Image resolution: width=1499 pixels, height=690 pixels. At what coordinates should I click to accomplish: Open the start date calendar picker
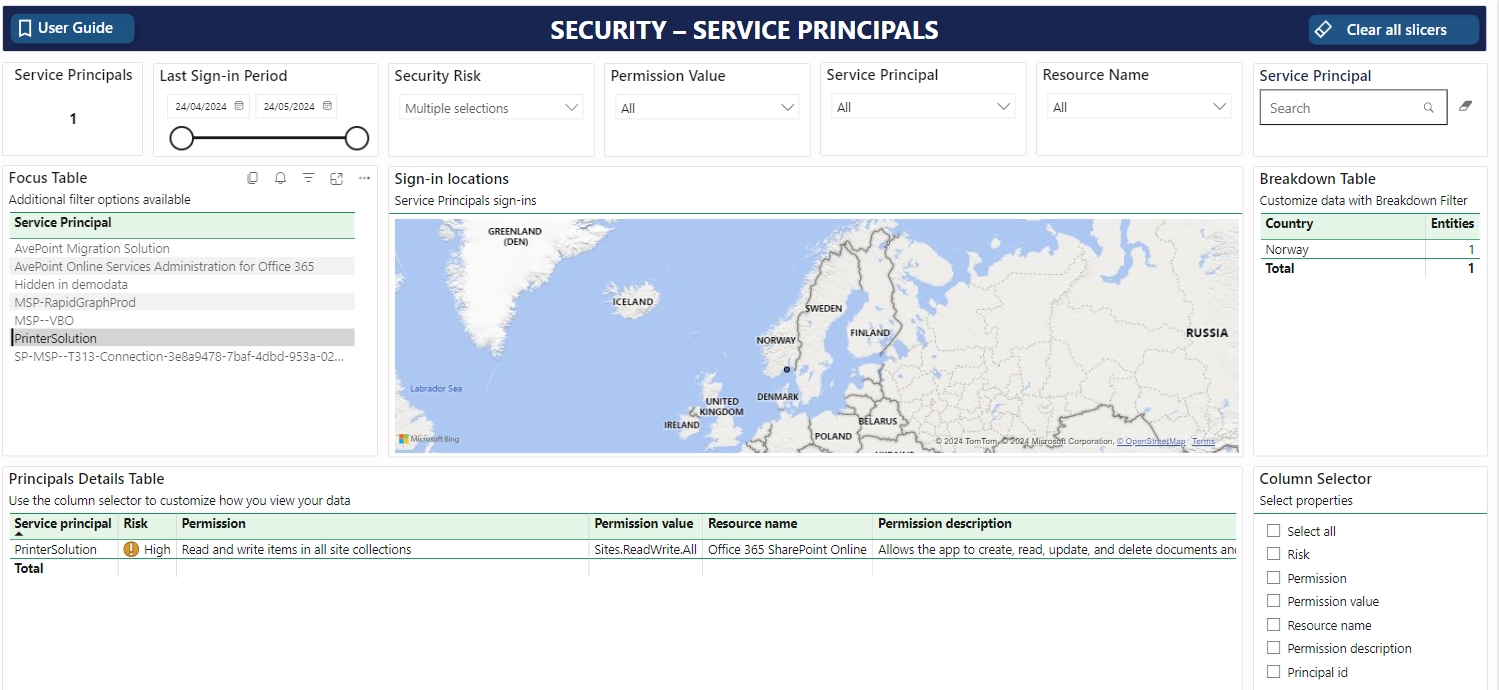[239, 106]
